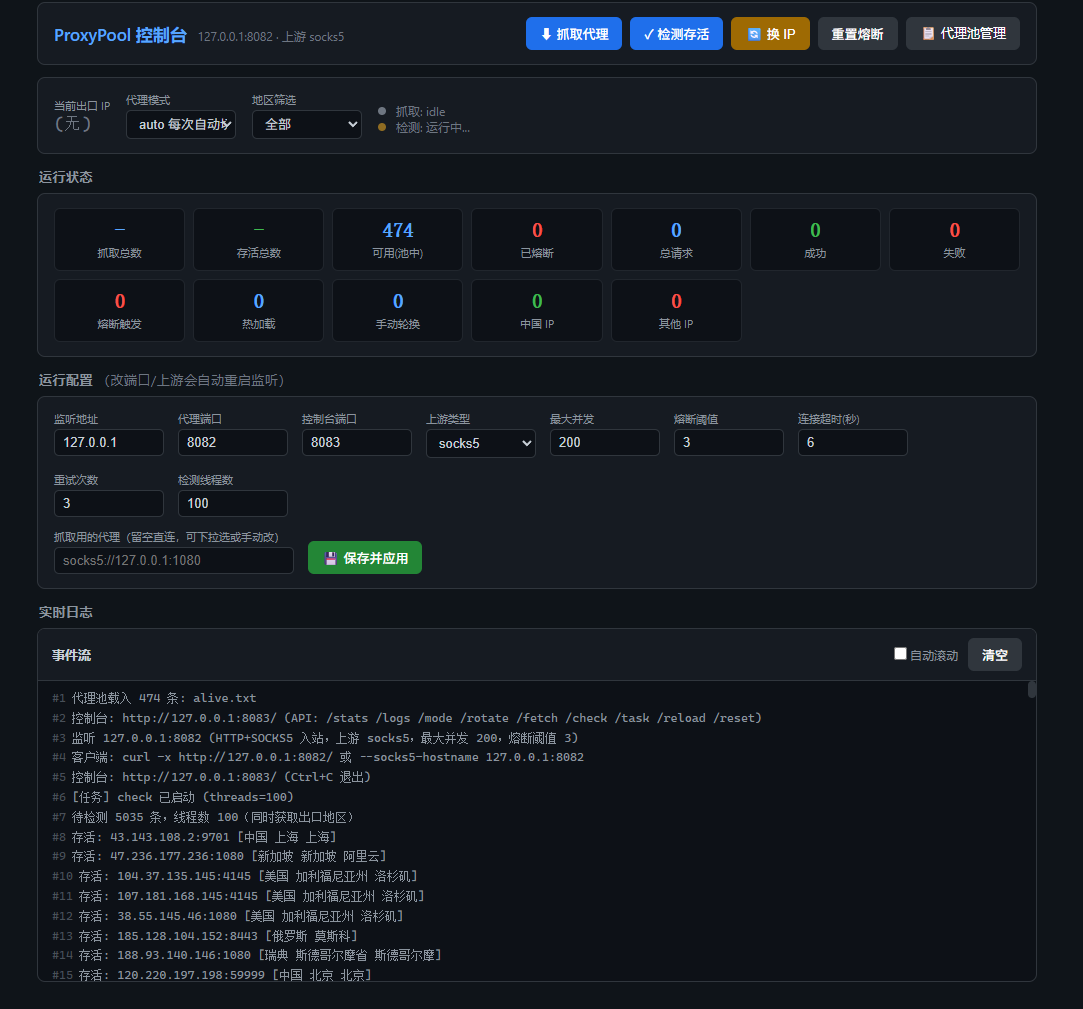Click the 抓取: idle status text
The height and width of the screenshot is (1009, 1083).
click(420, 111)
